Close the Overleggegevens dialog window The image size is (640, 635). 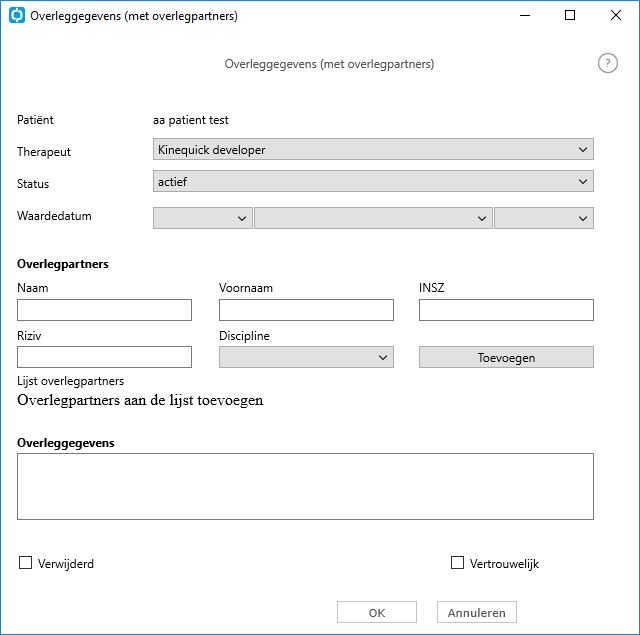click(x=616, y=16)
